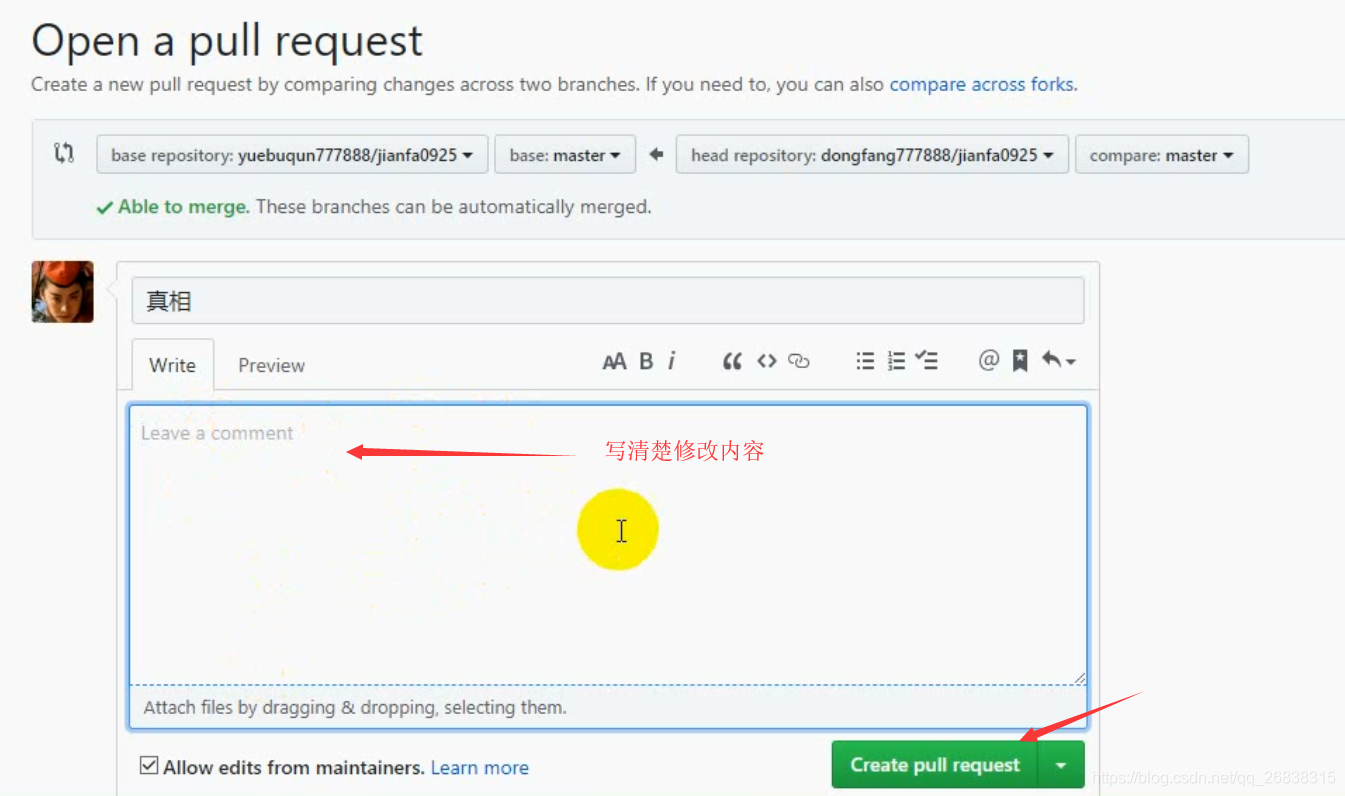Open head repository dongfang777888/jianfa0925 dropdown
Viewport: 1345px width, 796px height.
coord(872,155)
